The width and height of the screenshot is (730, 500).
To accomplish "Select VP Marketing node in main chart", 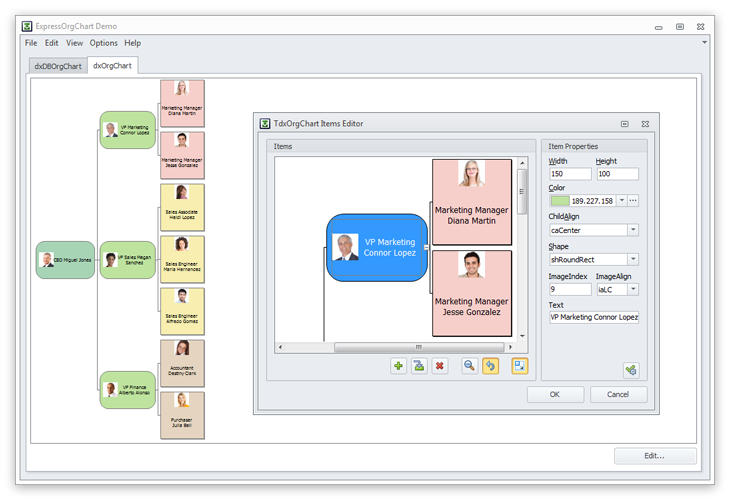I will pos(128,130).
